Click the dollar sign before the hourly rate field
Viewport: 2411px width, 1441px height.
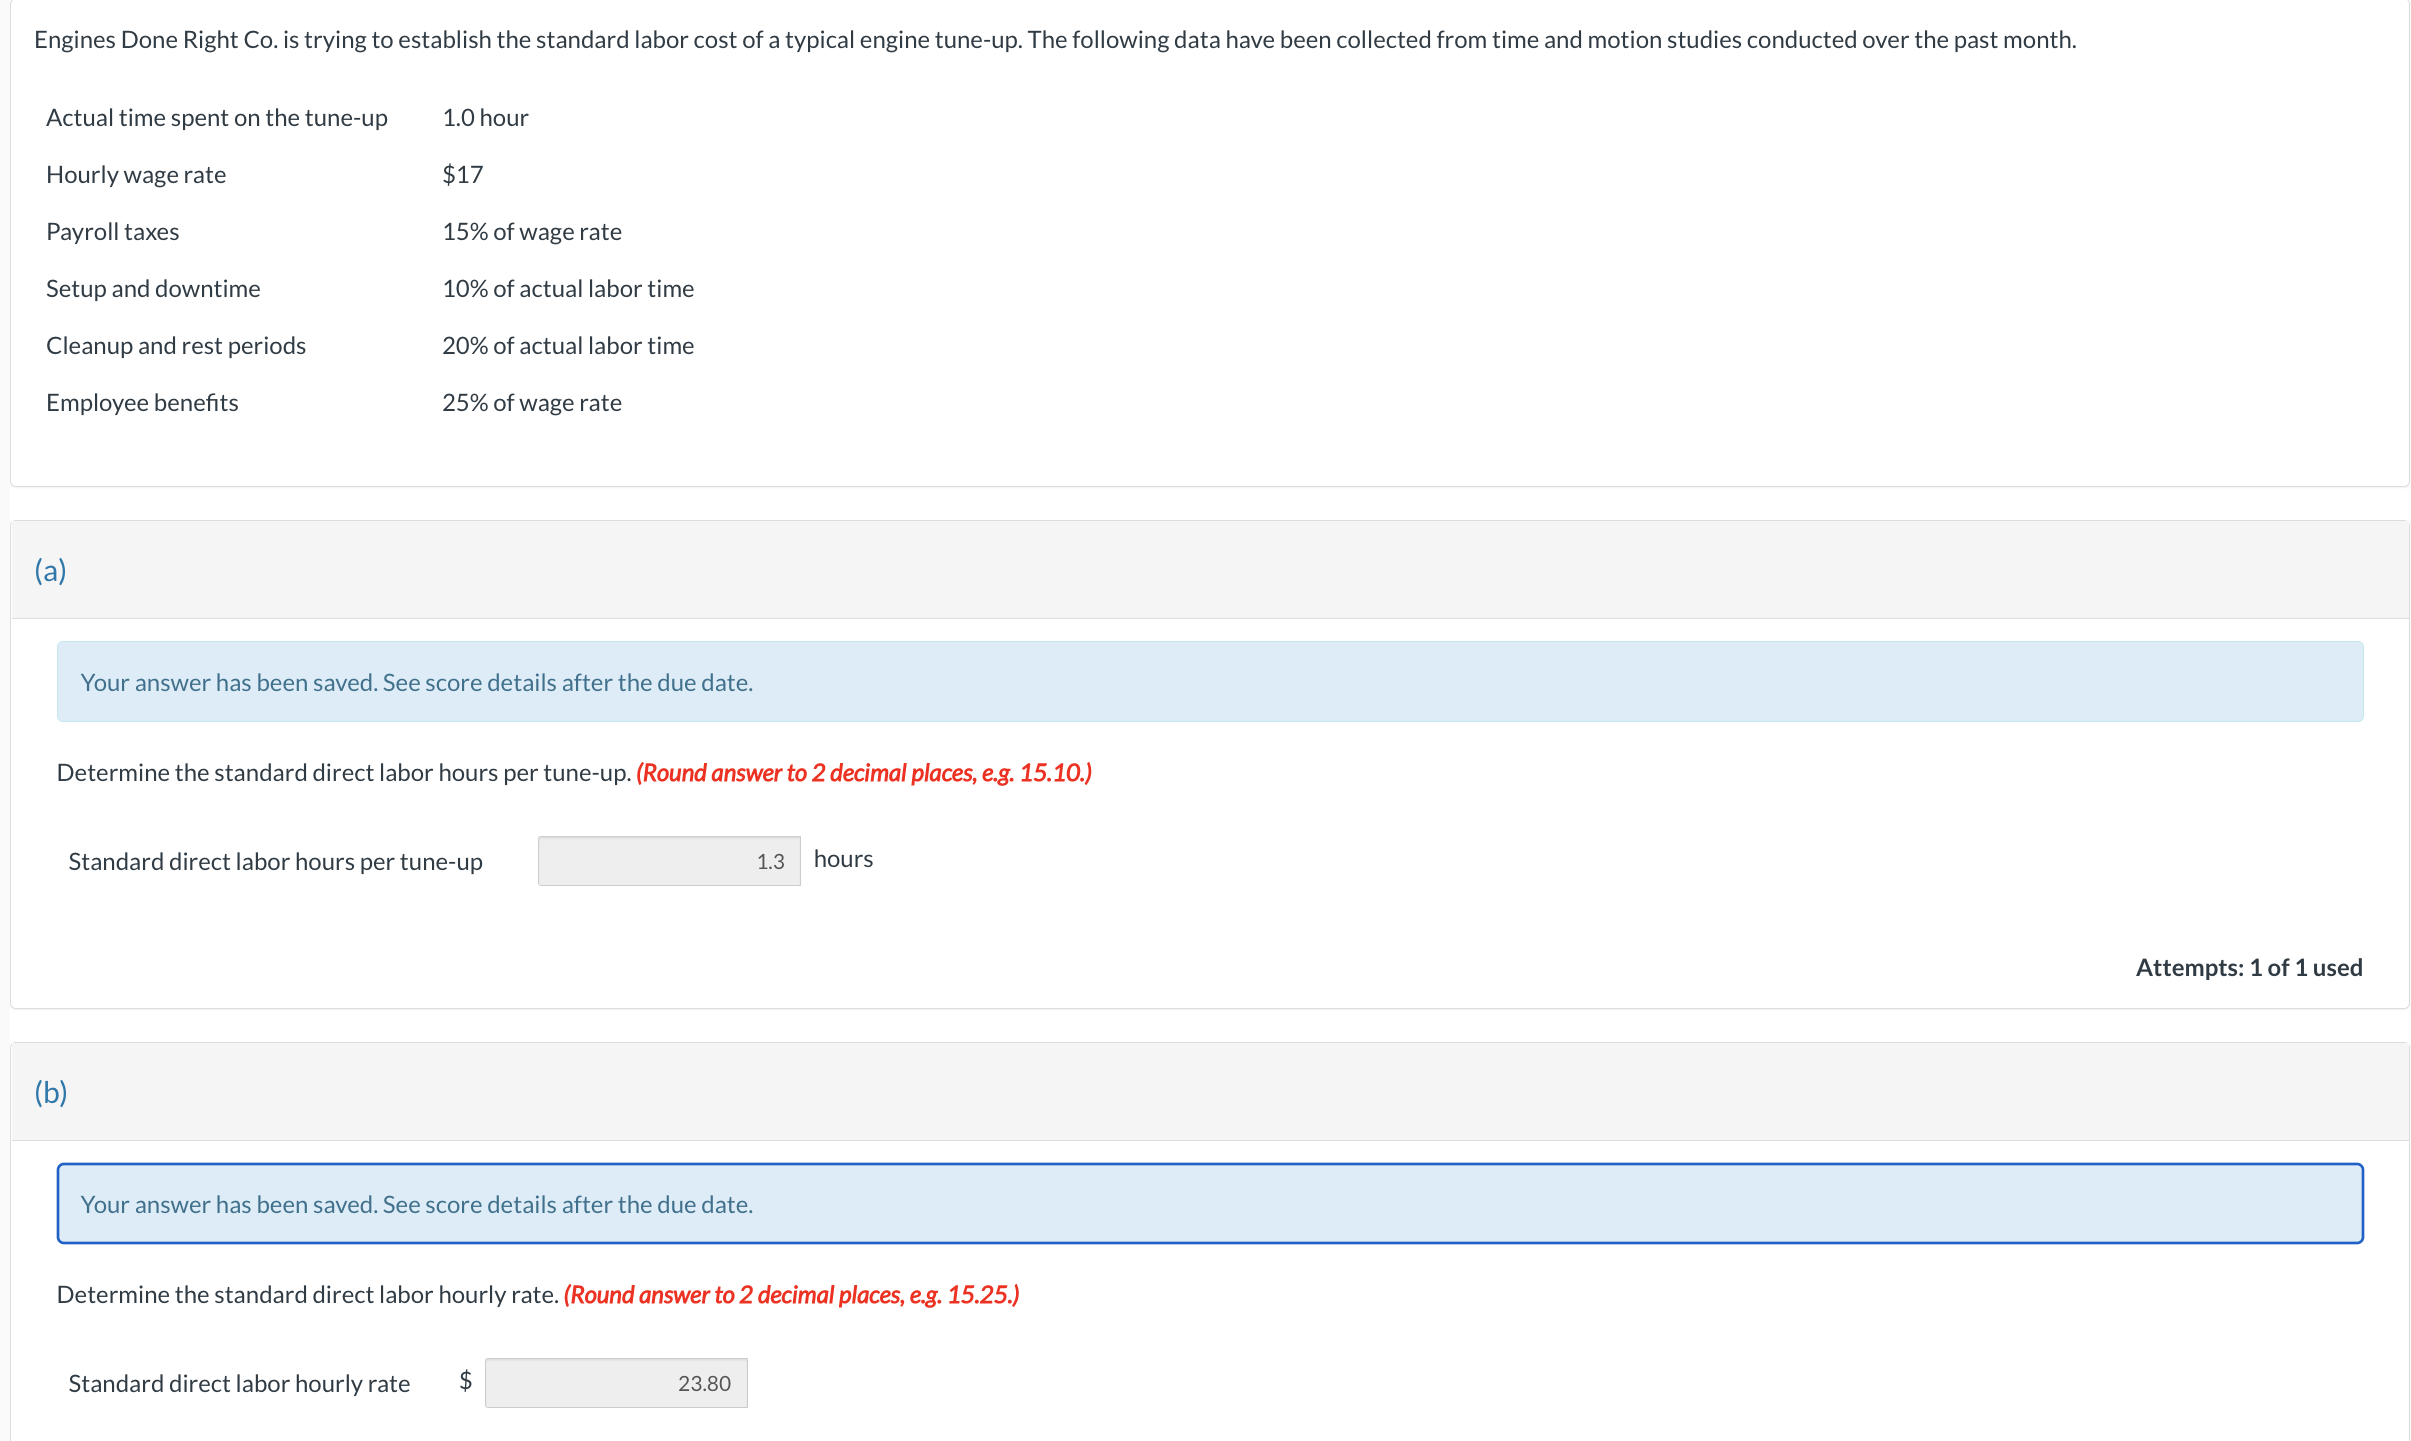tap(465, 1381)
